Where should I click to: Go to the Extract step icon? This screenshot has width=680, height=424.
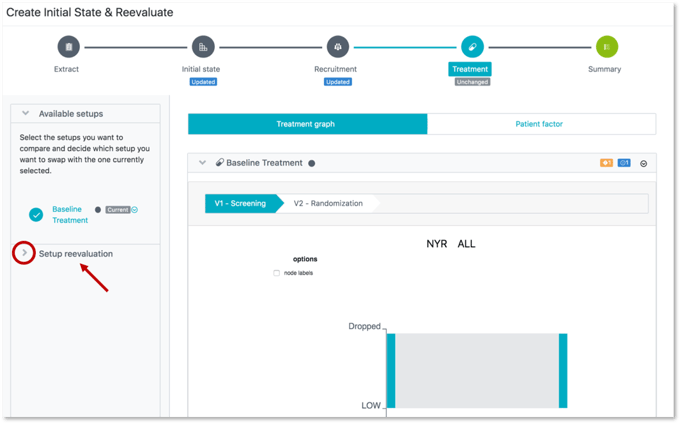pyautogui.click(x=68, y=47)
